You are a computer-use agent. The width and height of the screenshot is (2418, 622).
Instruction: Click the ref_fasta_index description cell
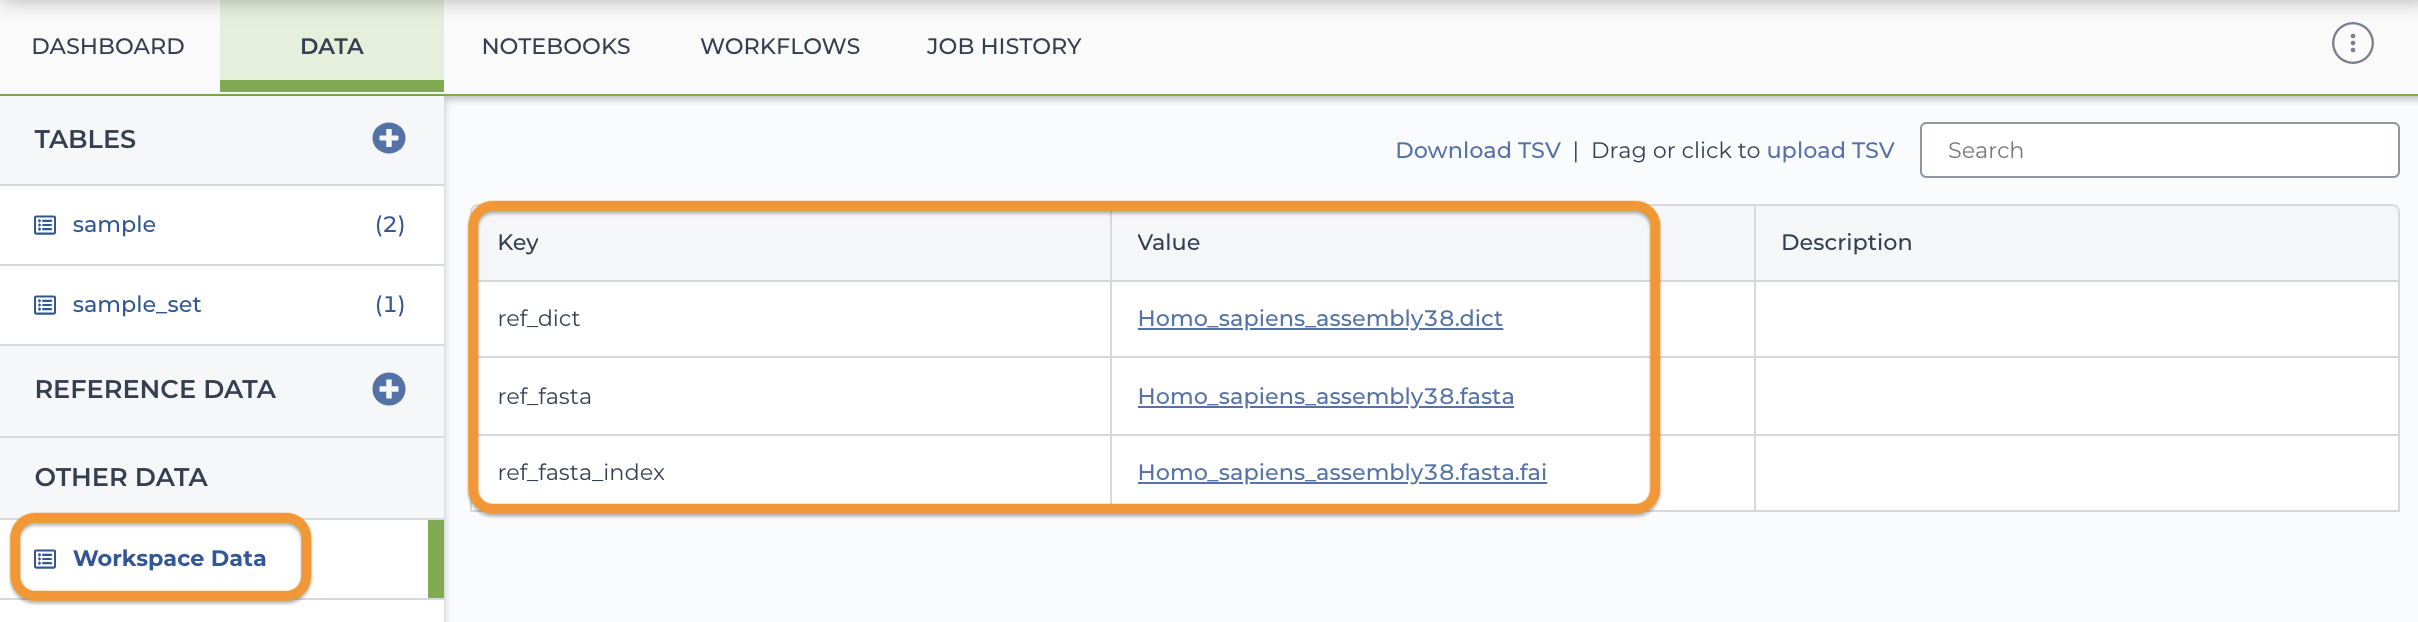[x=2076, y=473]
